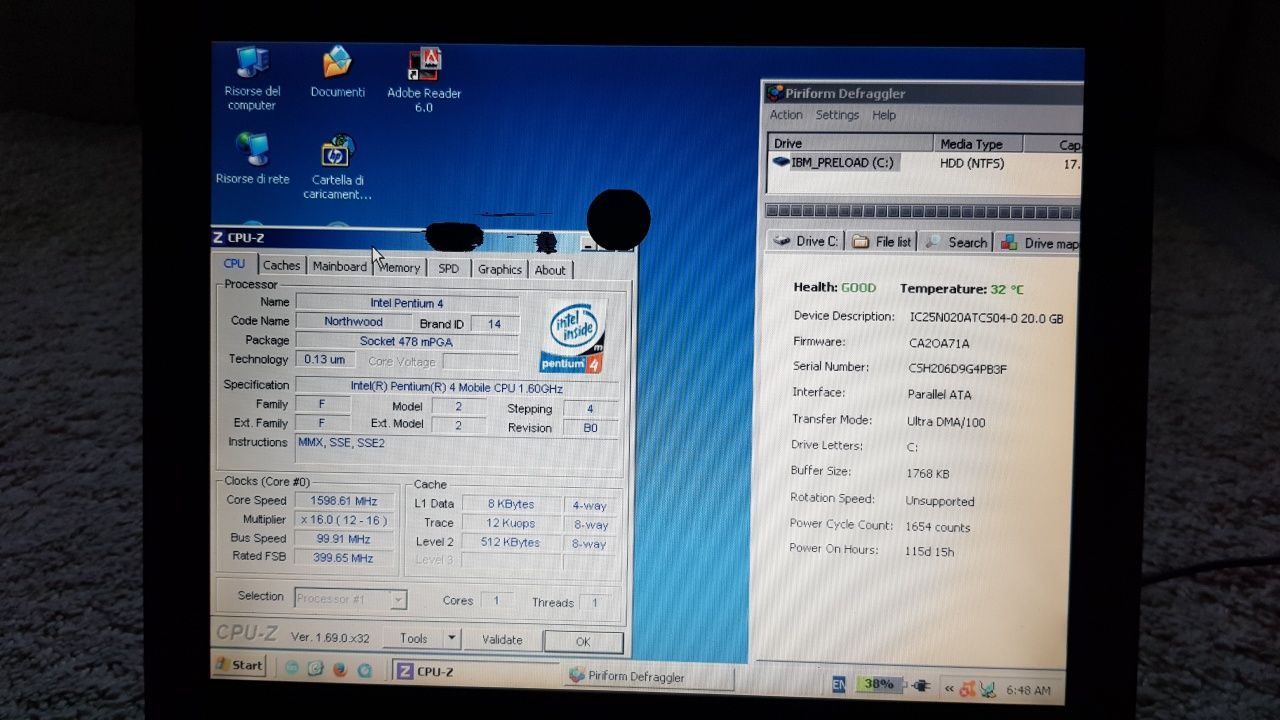
Task: Click the CSH206D9G4PB3F serial number
Action: pos(957,369)
